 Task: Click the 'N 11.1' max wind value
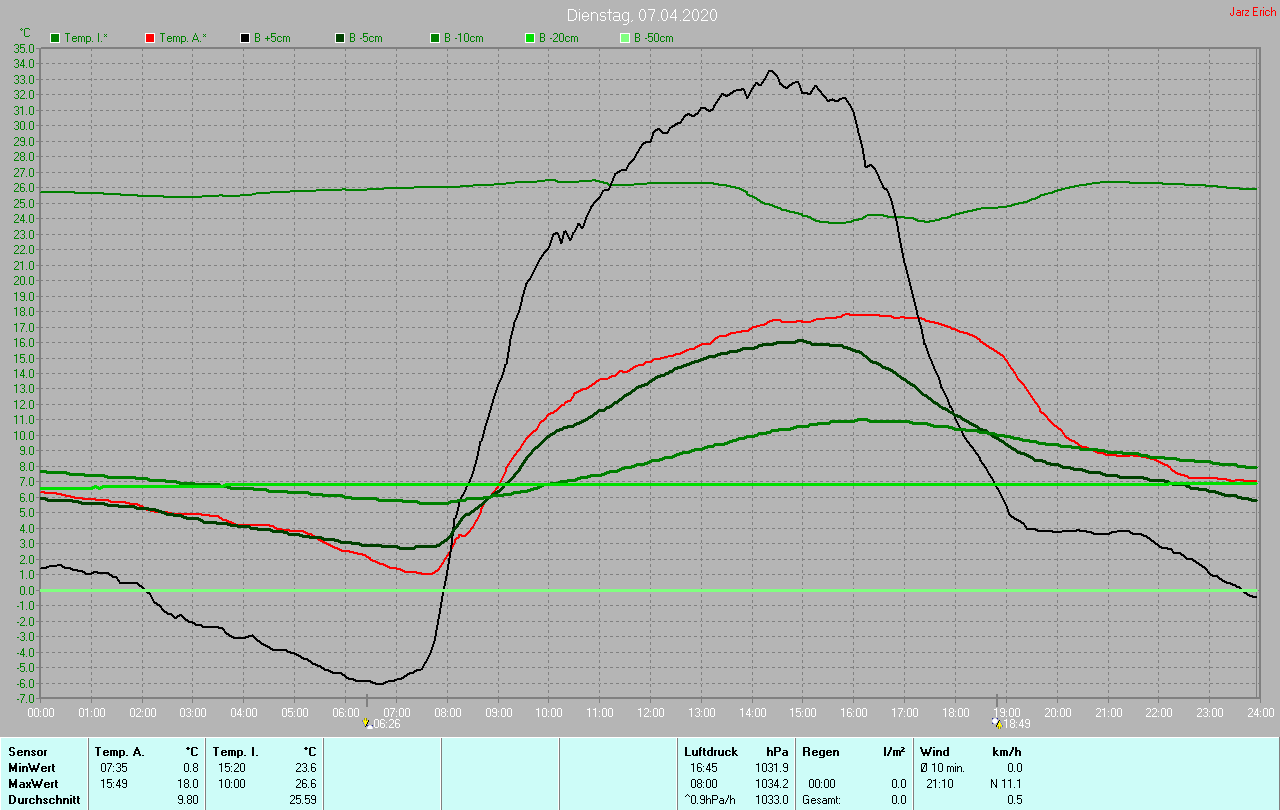click(1005, 783)
